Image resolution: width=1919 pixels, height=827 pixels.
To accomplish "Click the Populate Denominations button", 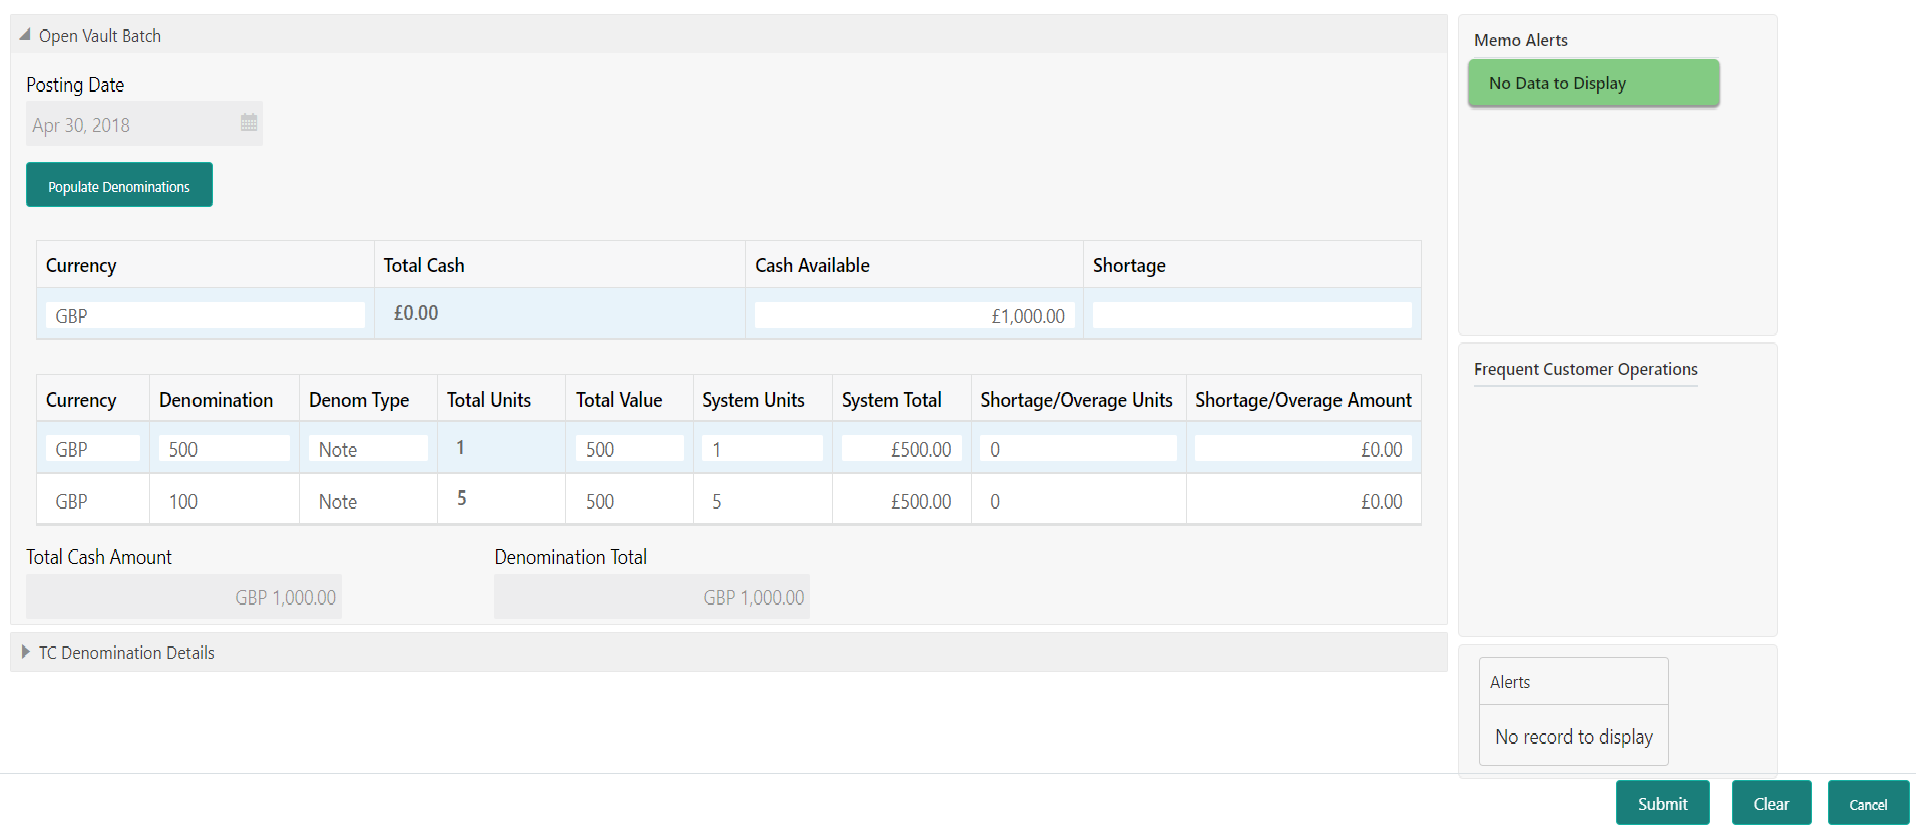I will pyautogui.click(x=119, y=185).
